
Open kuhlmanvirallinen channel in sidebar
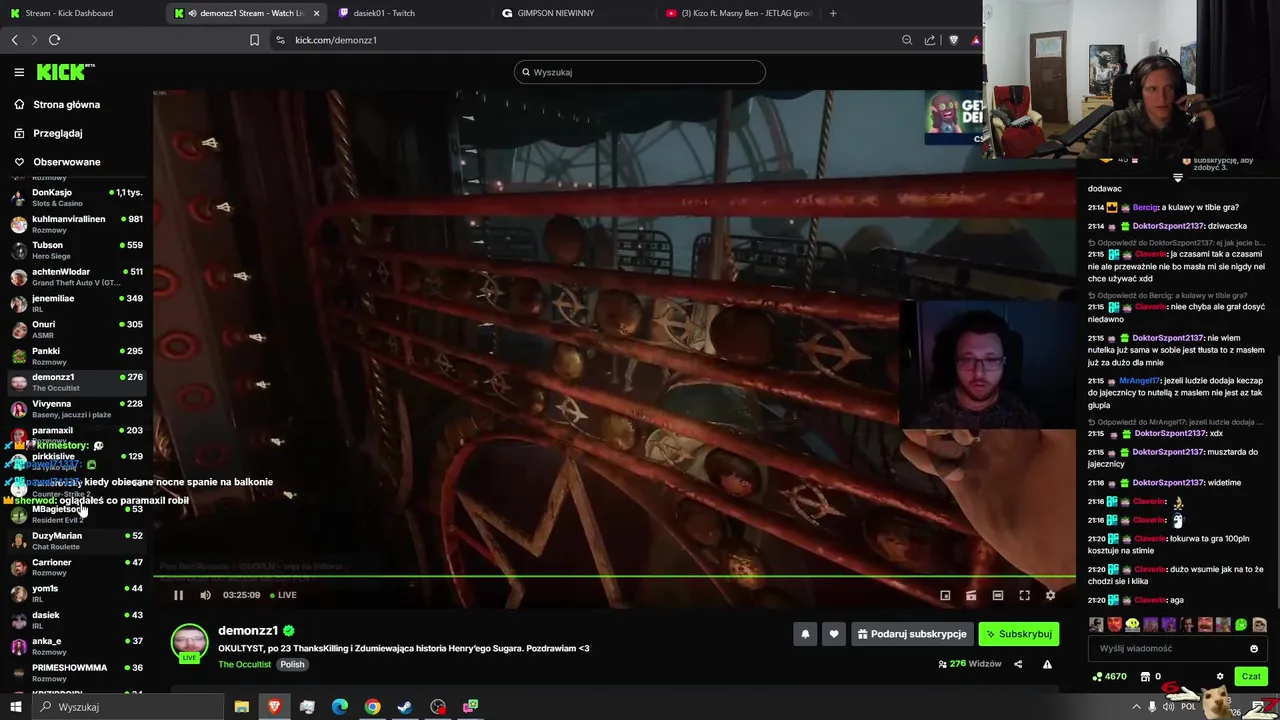click(76, 224)
